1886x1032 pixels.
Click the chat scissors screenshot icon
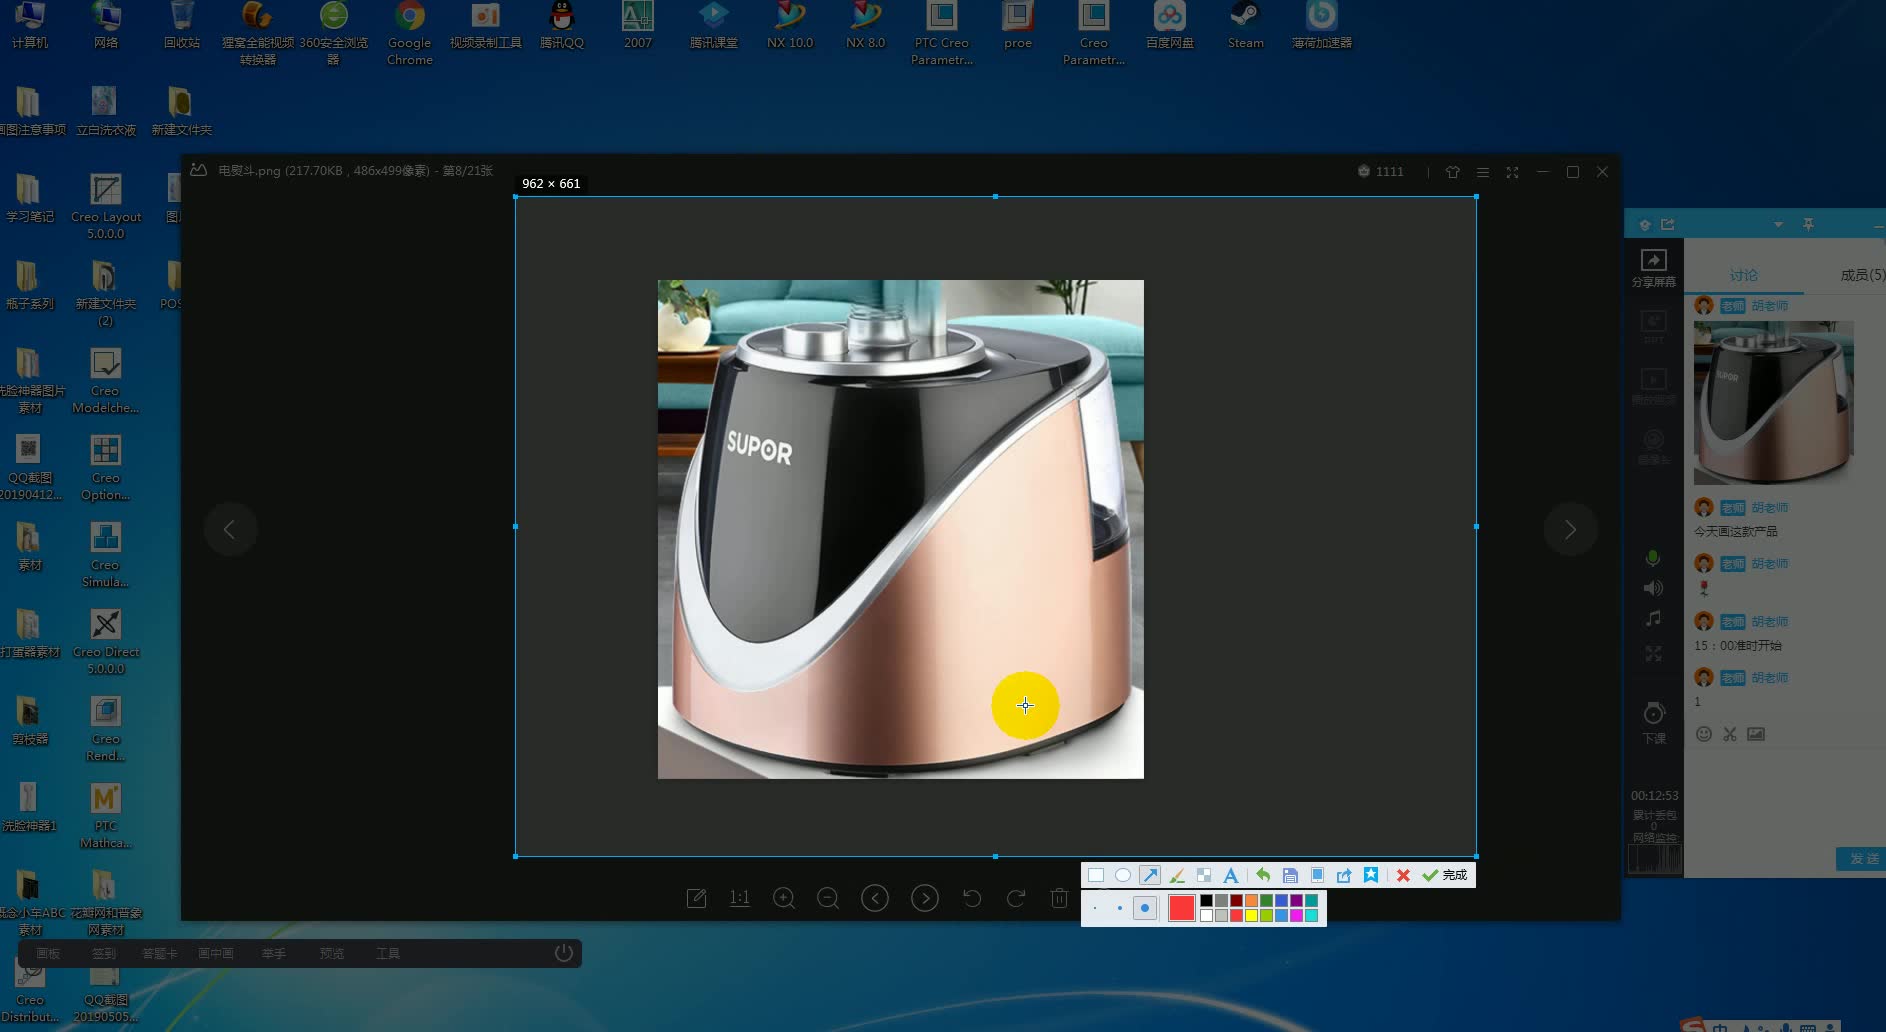coord(1730,734)
